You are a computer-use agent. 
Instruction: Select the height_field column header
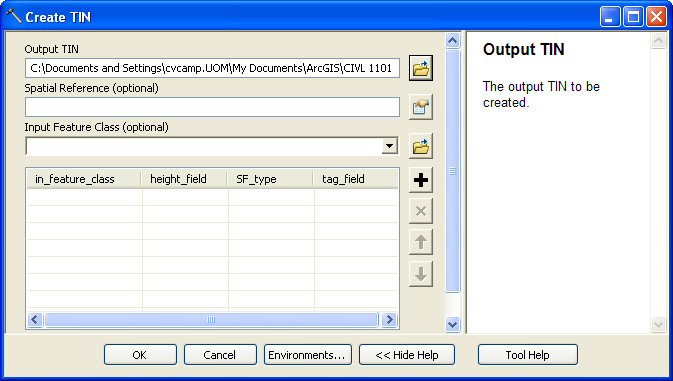point(185,179)
